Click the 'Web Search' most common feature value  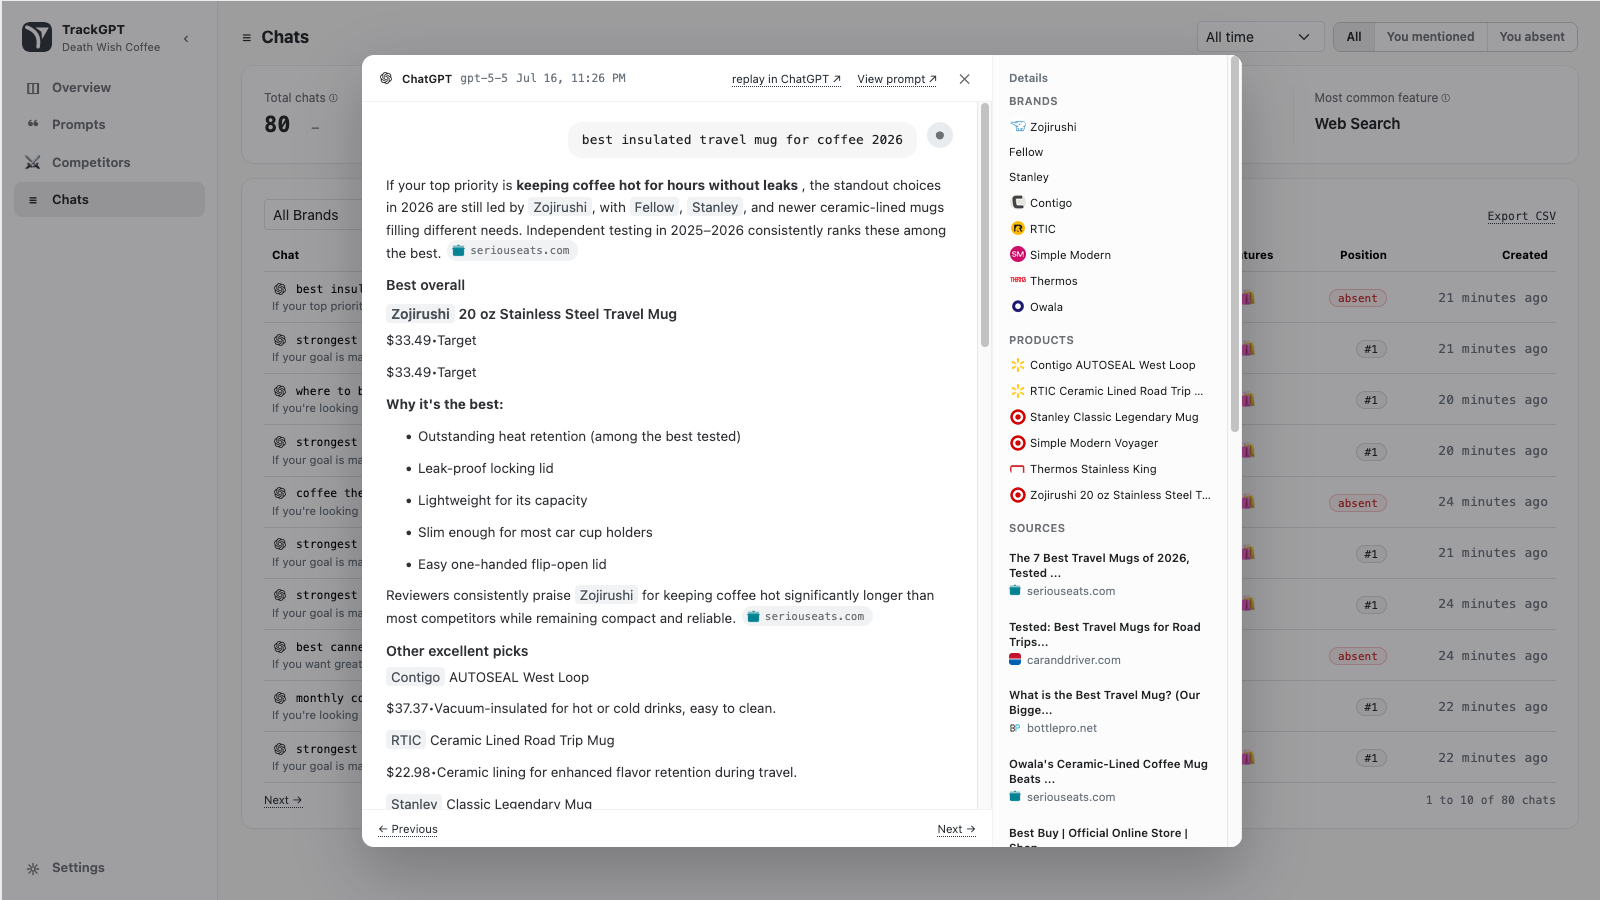tap(1357, 124)
